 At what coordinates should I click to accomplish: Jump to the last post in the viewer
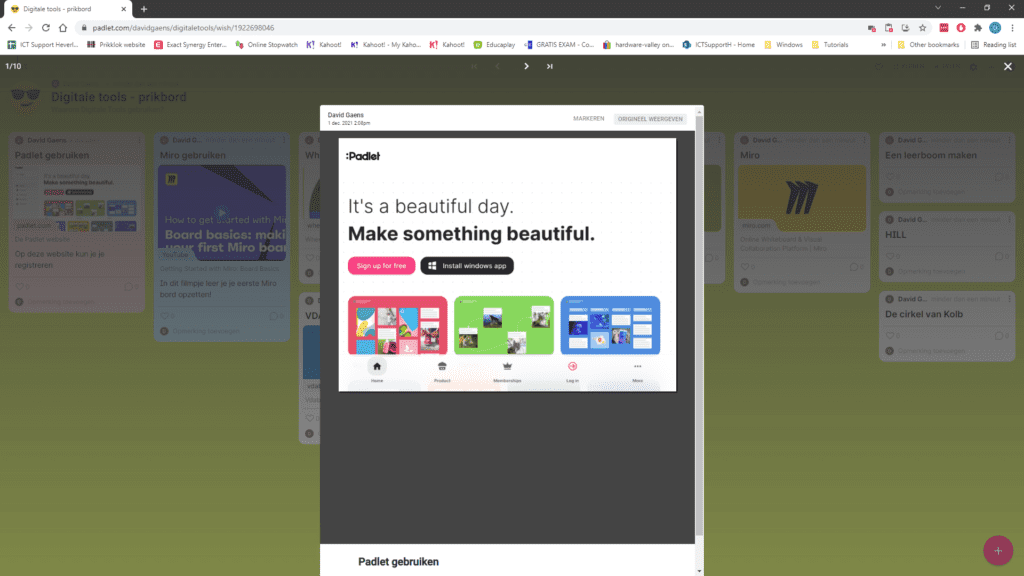[550, 66]
